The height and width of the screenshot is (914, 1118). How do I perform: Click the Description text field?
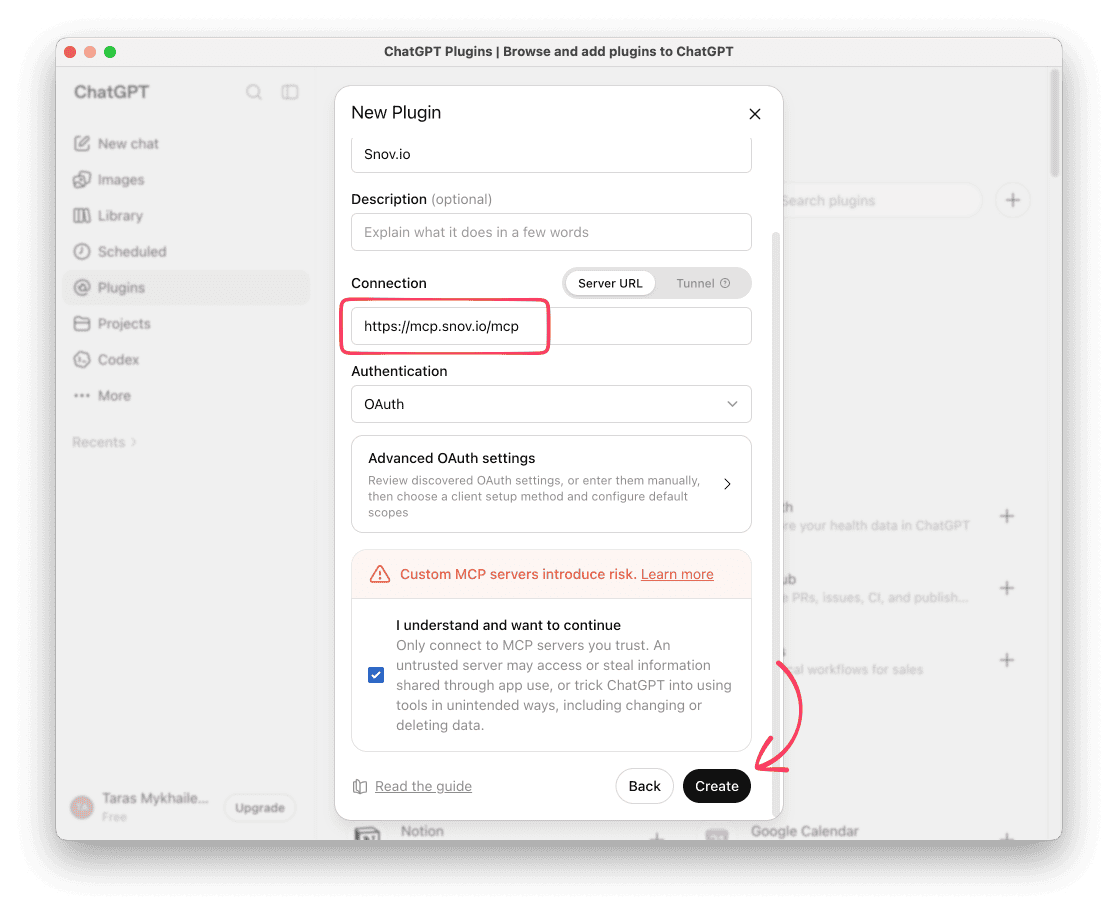click(x=551, y=232)
